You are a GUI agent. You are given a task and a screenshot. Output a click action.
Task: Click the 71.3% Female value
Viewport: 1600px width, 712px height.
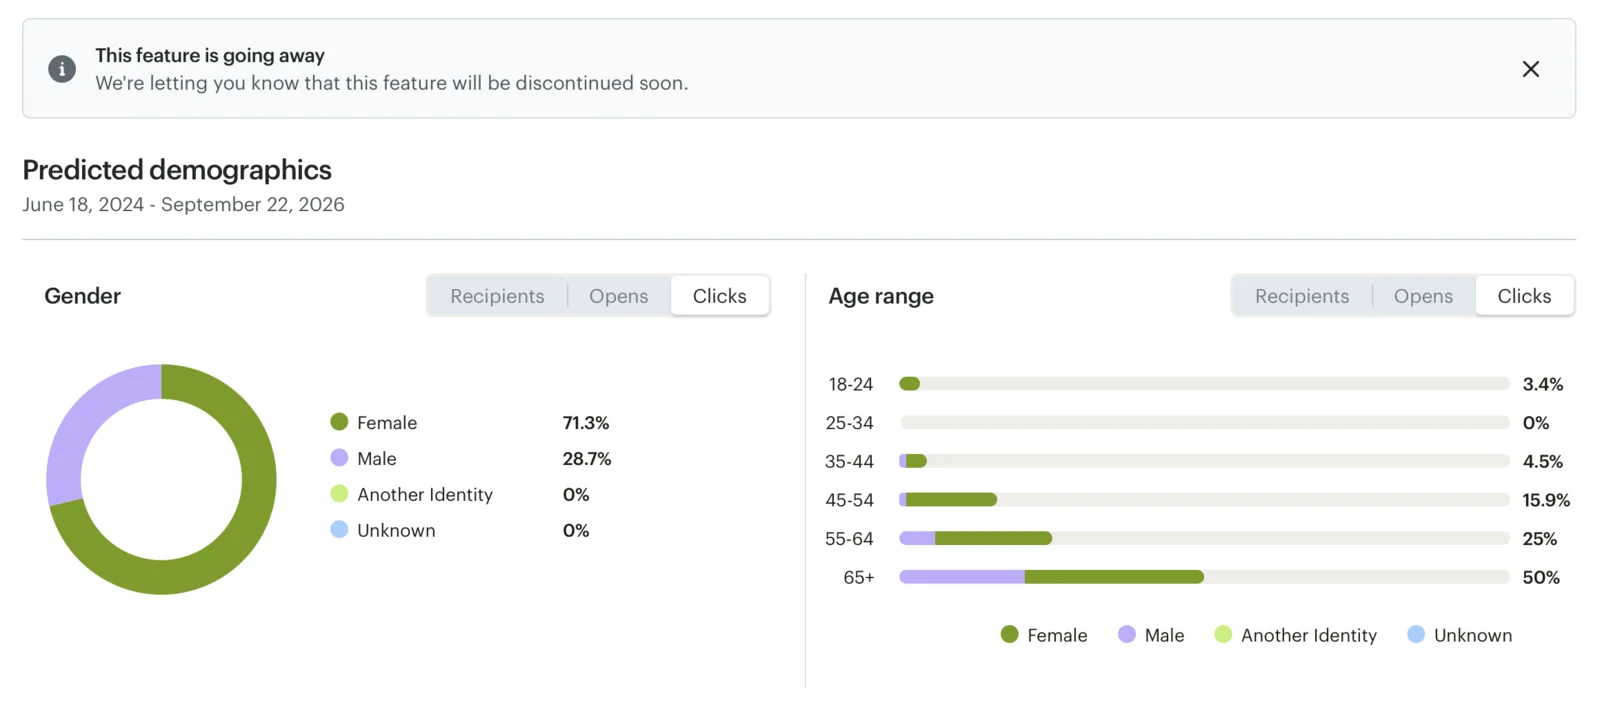point(586,423)
